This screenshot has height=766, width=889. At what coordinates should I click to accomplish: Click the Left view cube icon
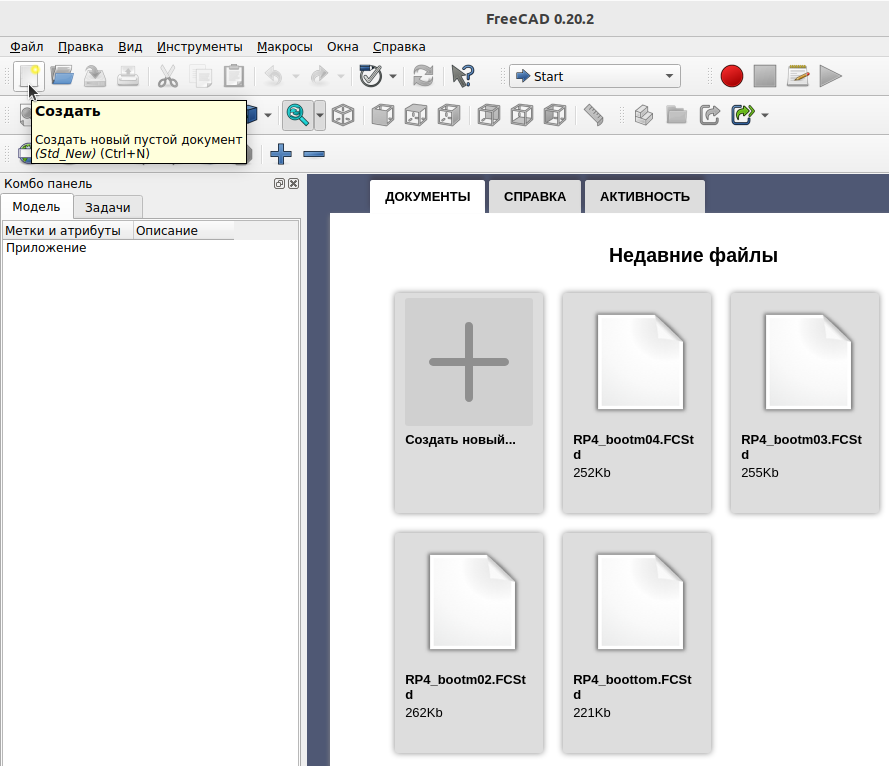pos(555,115)
